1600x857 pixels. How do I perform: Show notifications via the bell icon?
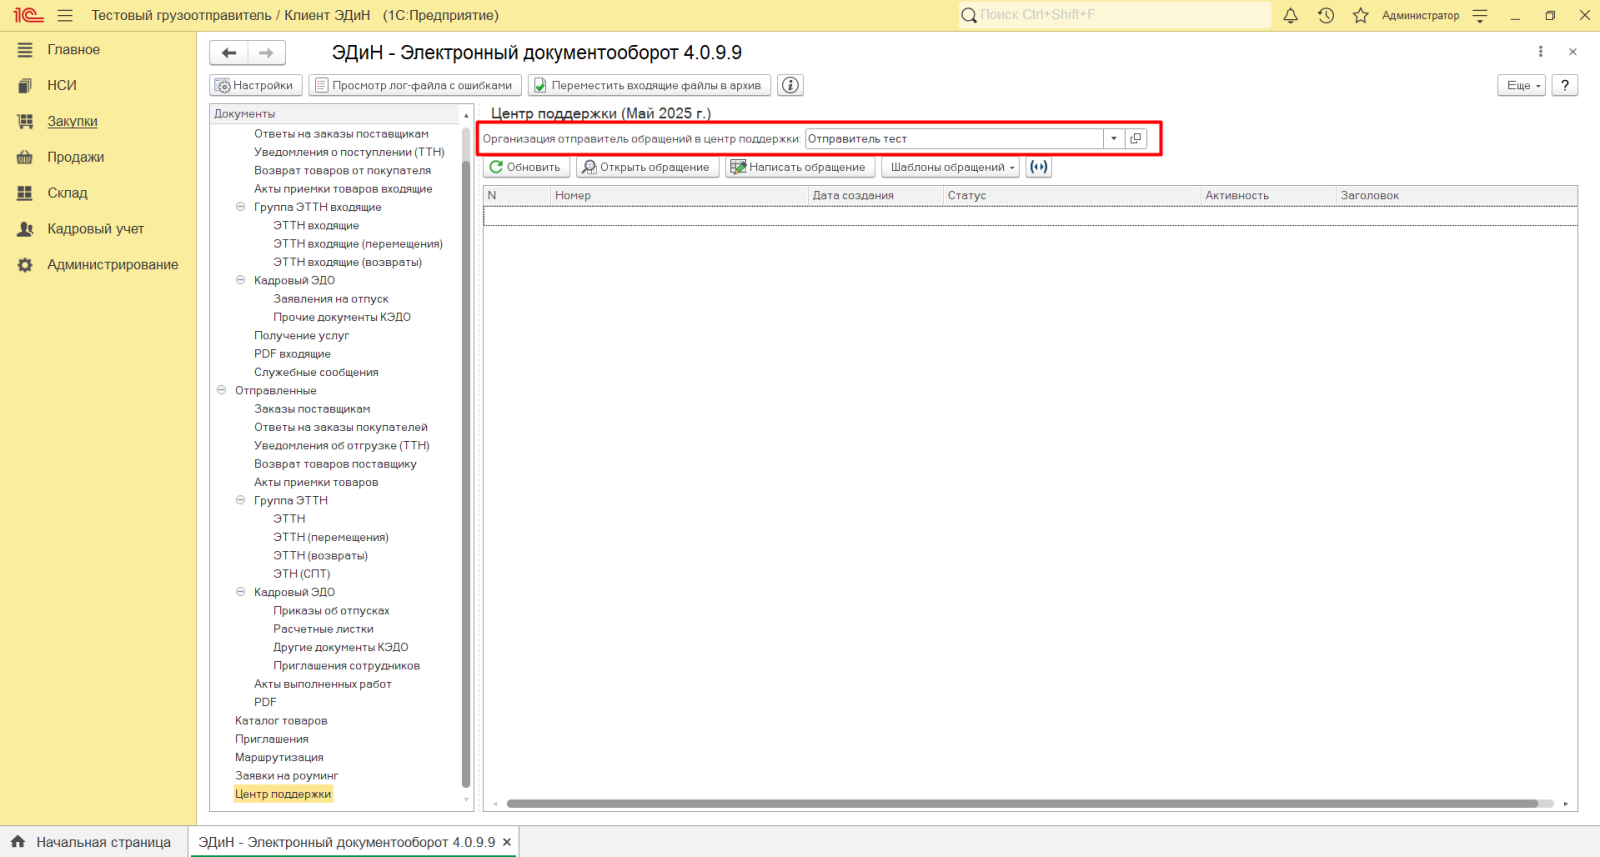pos(1291,15)
